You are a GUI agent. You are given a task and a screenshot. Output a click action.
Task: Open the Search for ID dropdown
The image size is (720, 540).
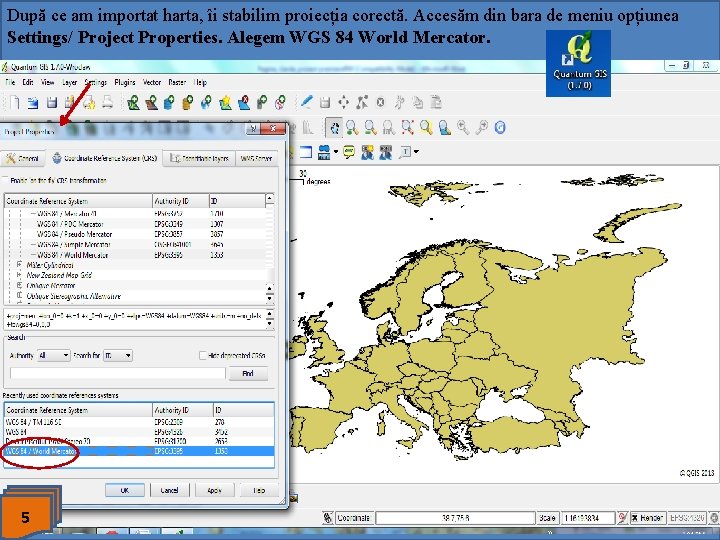[118, 355]
